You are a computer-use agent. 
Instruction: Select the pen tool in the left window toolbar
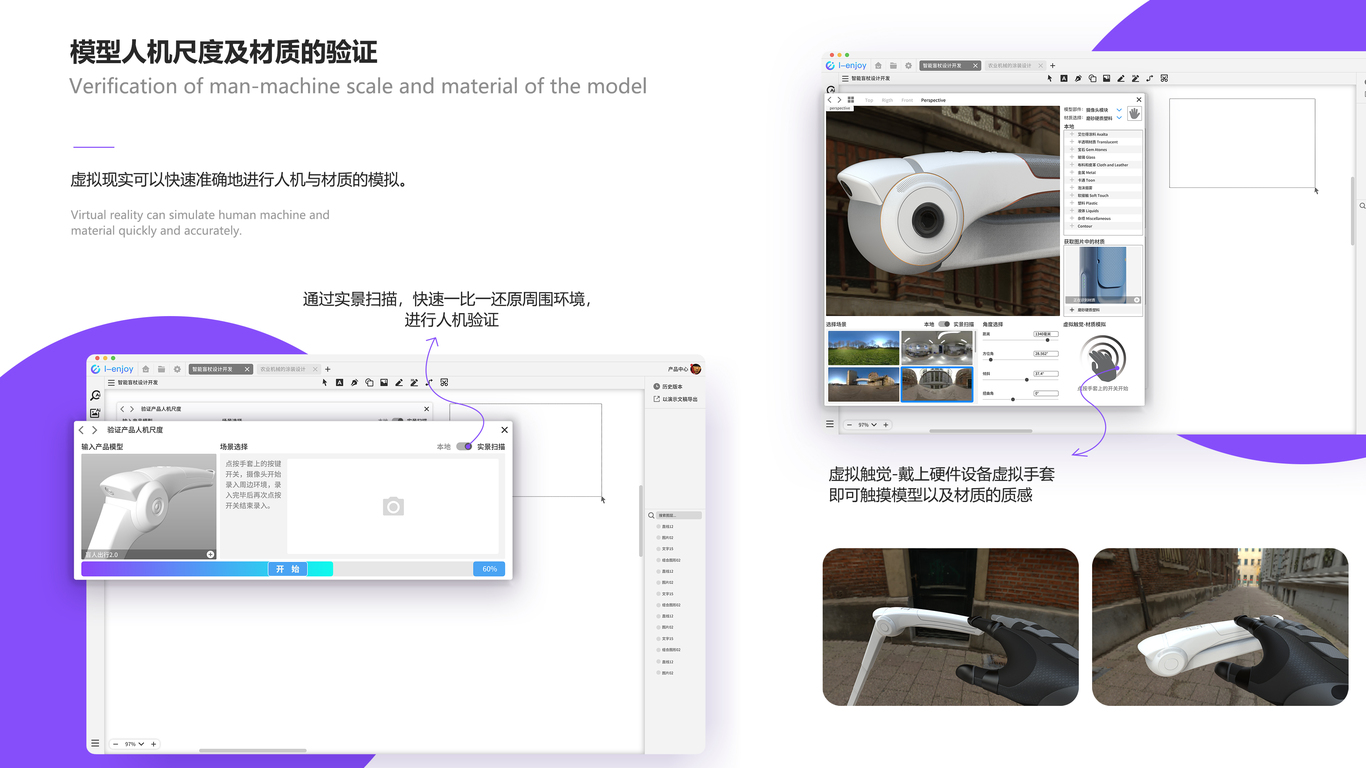354,382
